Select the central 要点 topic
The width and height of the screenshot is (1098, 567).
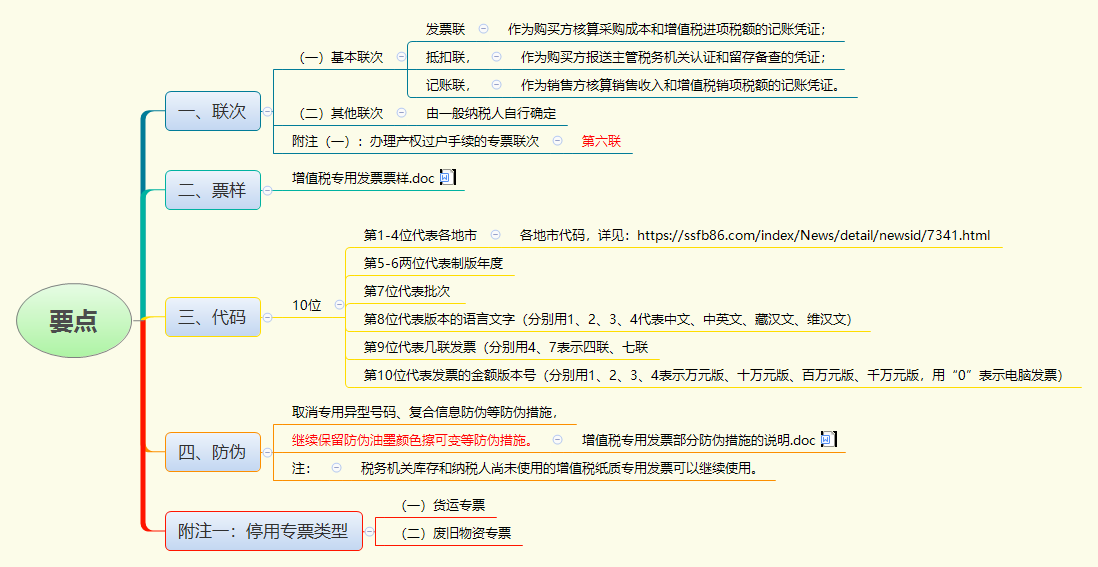74,321
